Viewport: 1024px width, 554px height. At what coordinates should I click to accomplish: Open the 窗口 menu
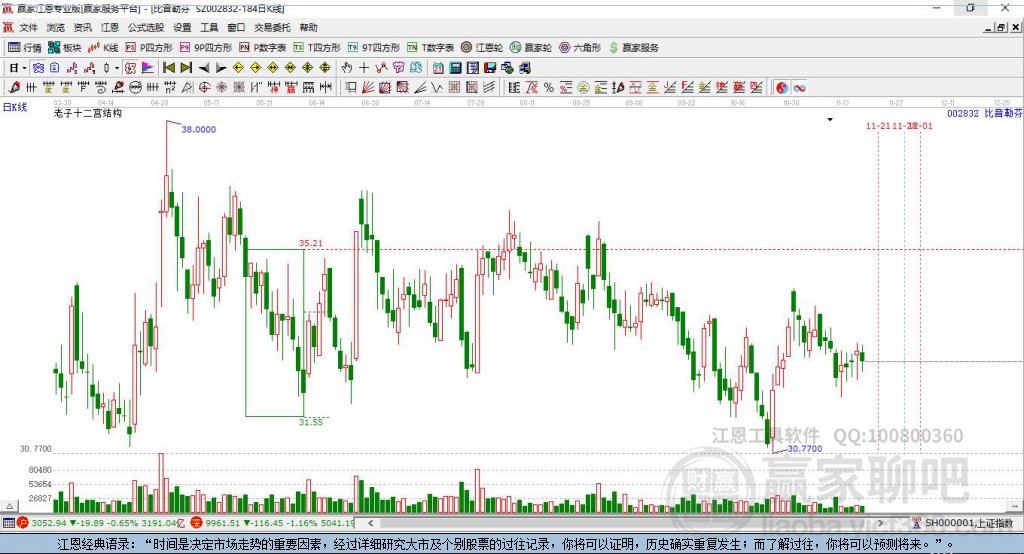coord(236,27)
